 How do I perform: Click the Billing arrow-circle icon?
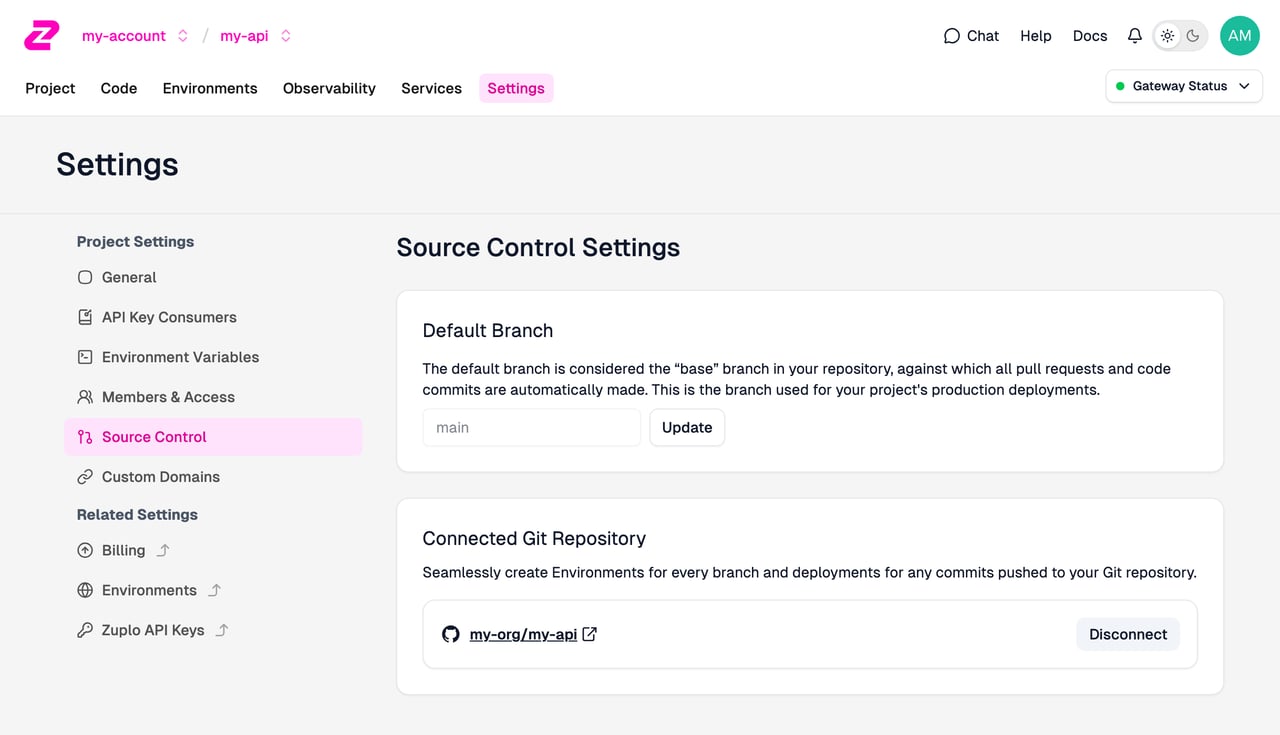point(85,550)
